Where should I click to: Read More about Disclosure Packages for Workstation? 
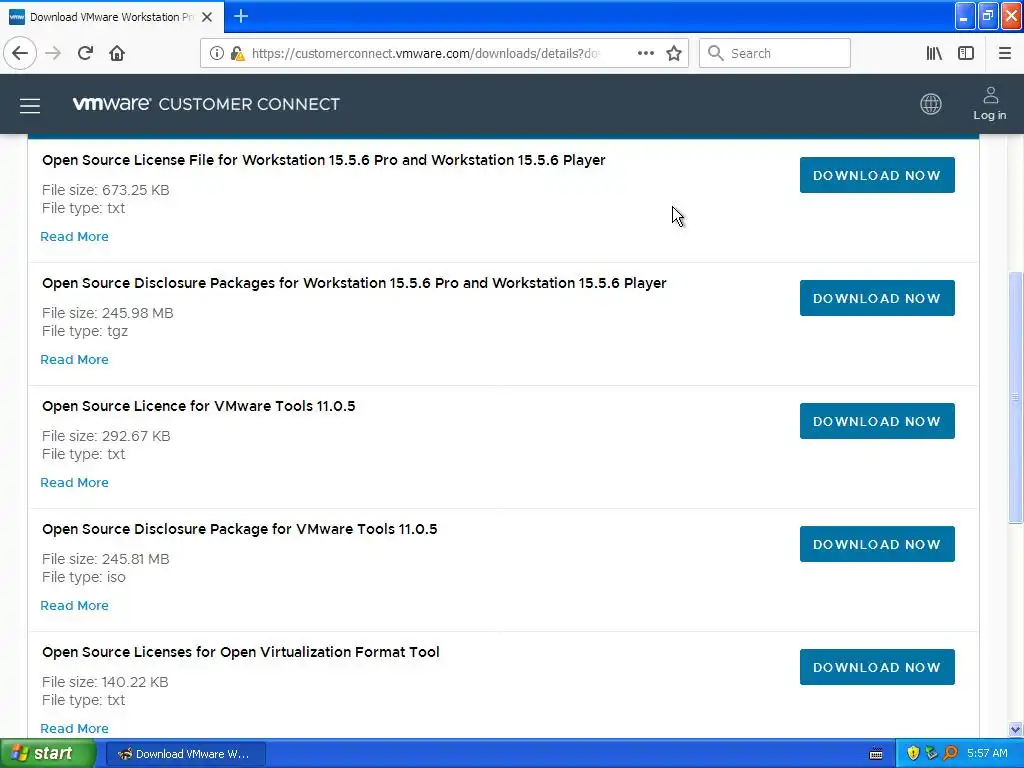pyautogui.click(x=74, y=359)
